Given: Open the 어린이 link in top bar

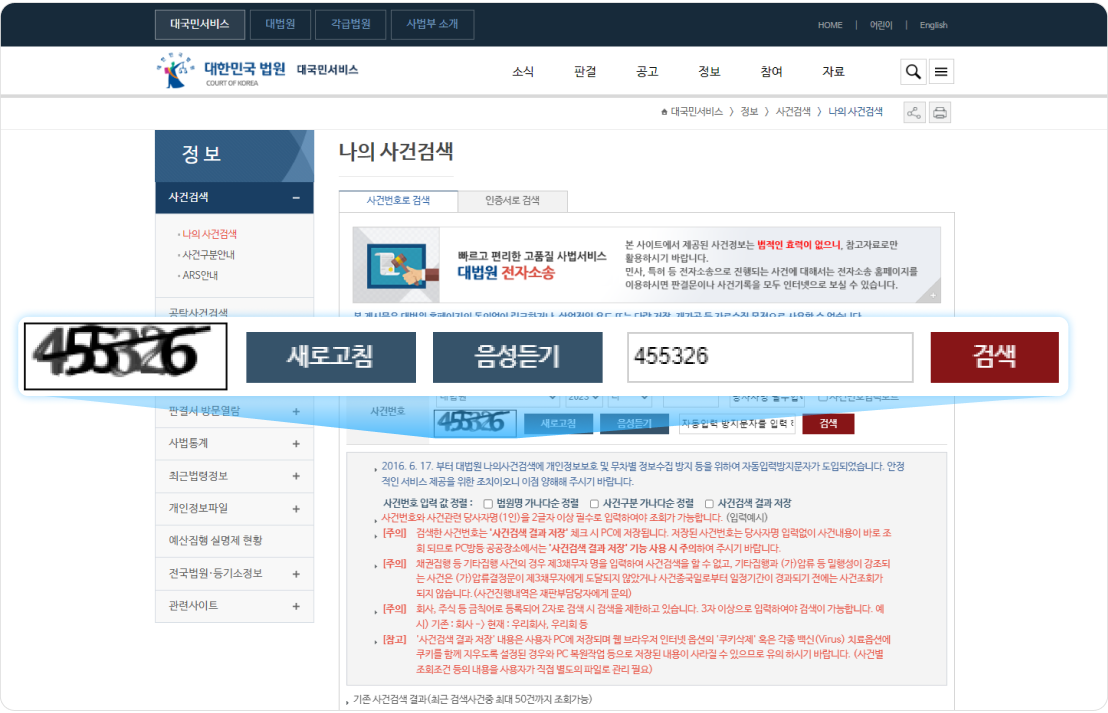Looking at the screenshot, I should point(881,25).
